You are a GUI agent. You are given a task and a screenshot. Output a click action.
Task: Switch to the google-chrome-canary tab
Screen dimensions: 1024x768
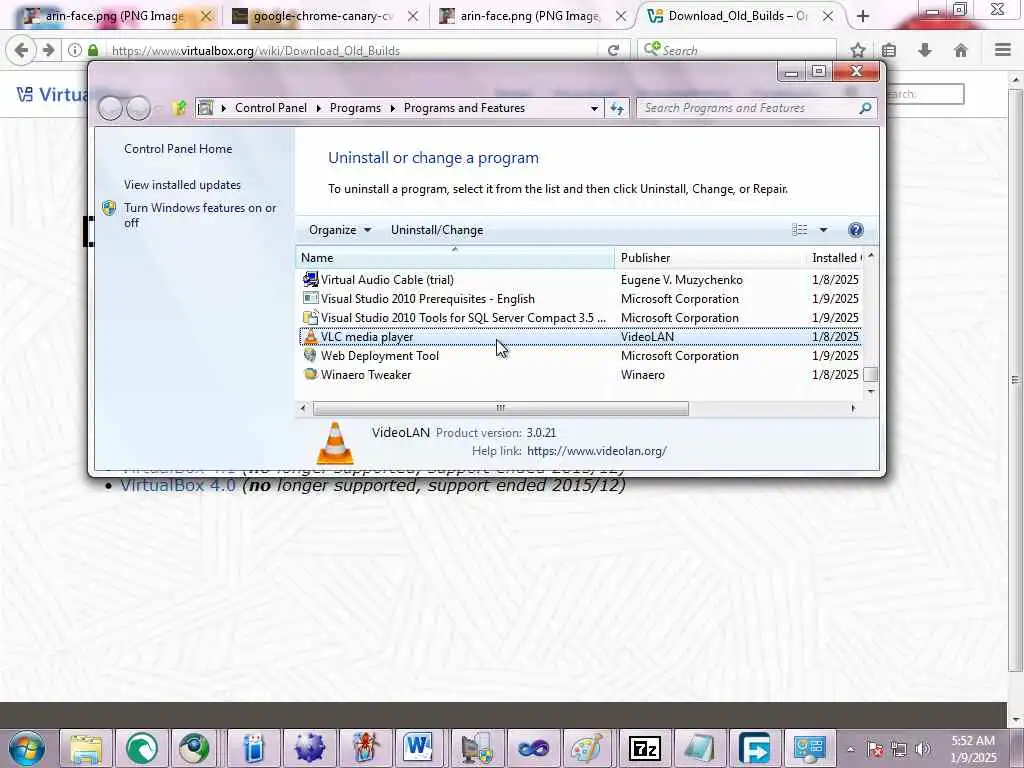point(323,16)
